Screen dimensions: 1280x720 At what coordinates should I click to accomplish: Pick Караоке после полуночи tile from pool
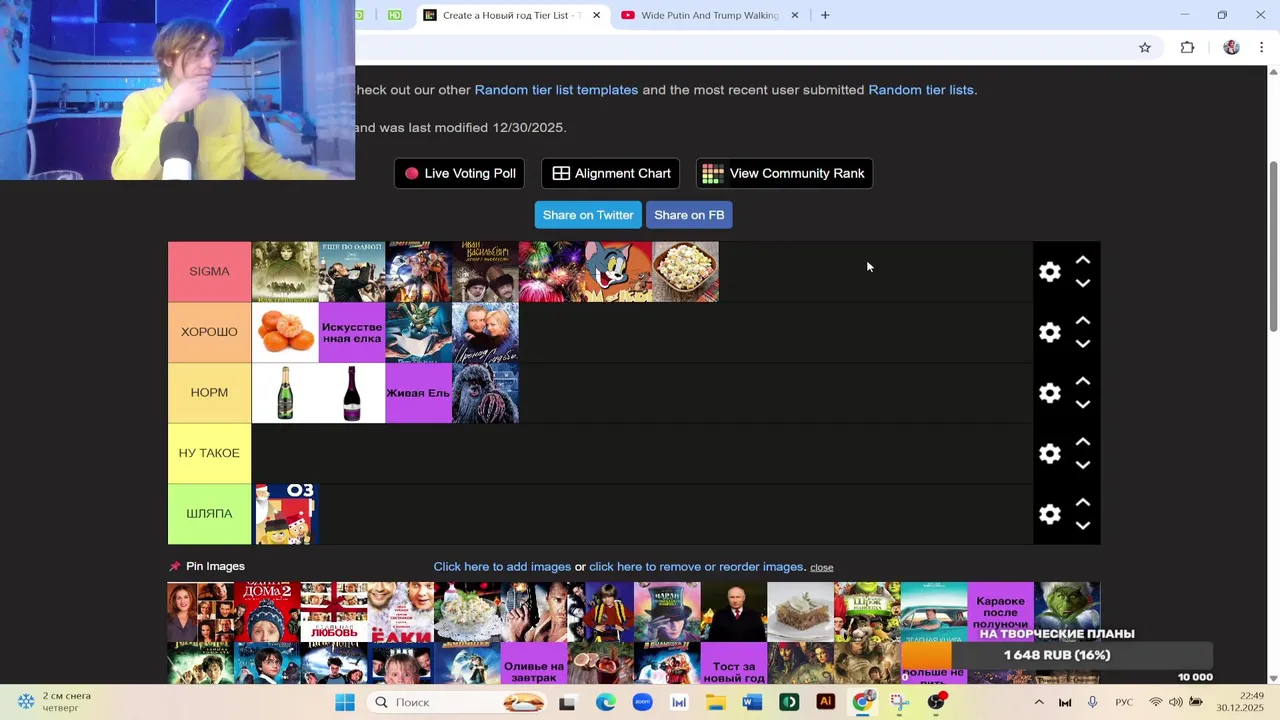pos(1000,612)
